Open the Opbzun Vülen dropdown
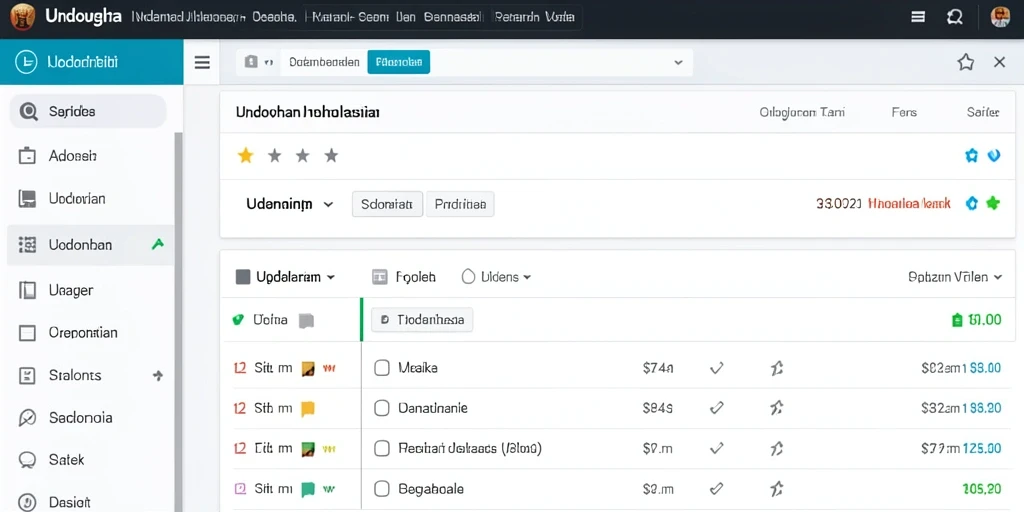 coord(955,277)
